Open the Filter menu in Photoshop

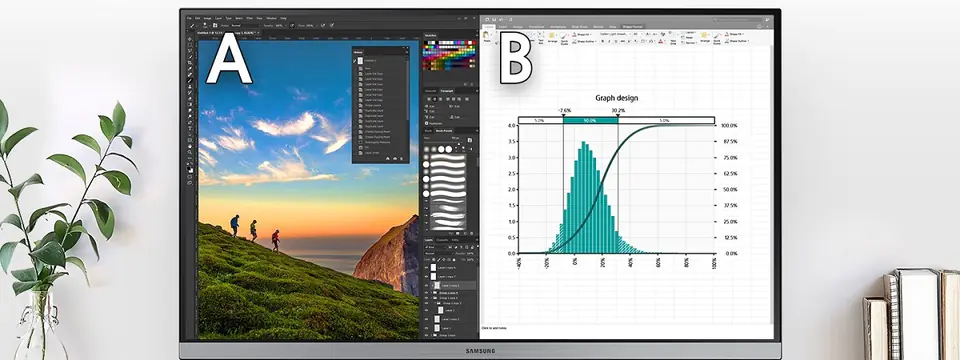point(249,18)
